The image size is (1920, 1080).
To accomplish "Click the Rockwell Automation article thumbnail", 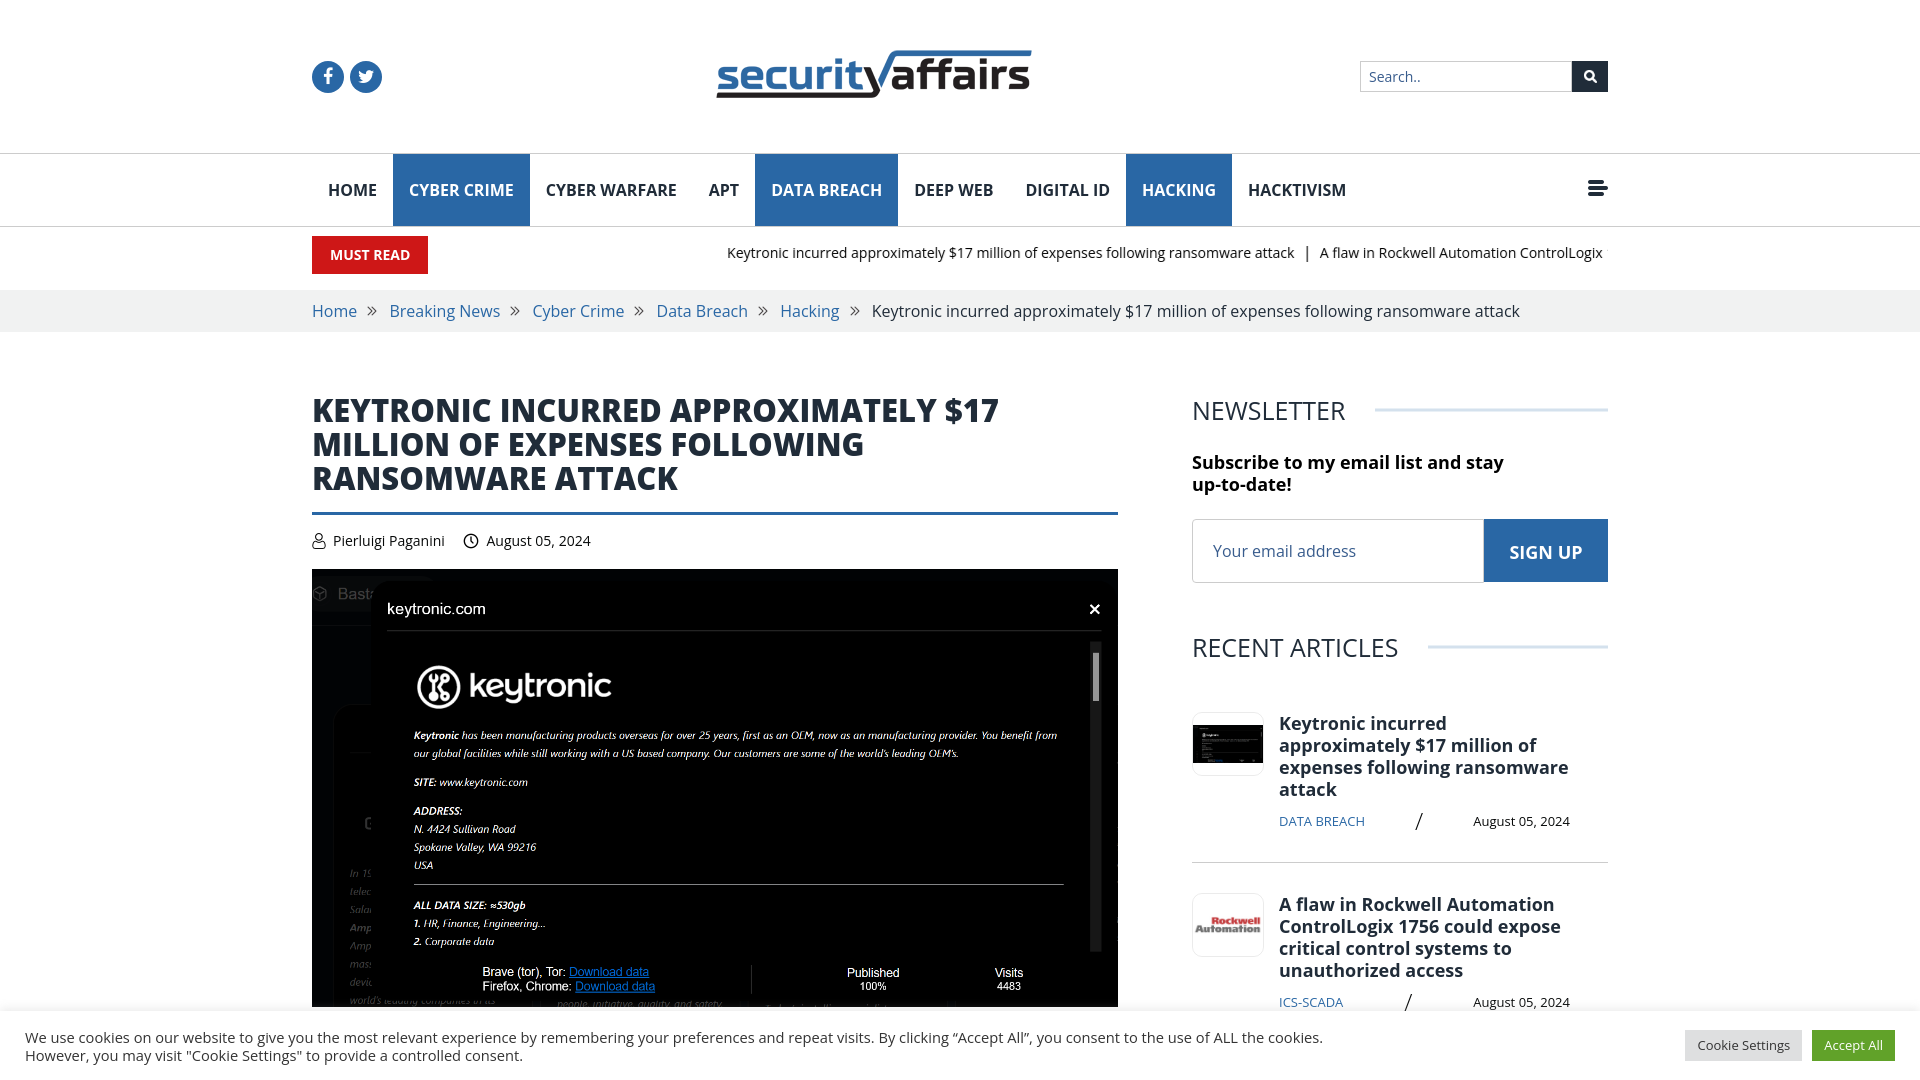I will [1226, 923].
